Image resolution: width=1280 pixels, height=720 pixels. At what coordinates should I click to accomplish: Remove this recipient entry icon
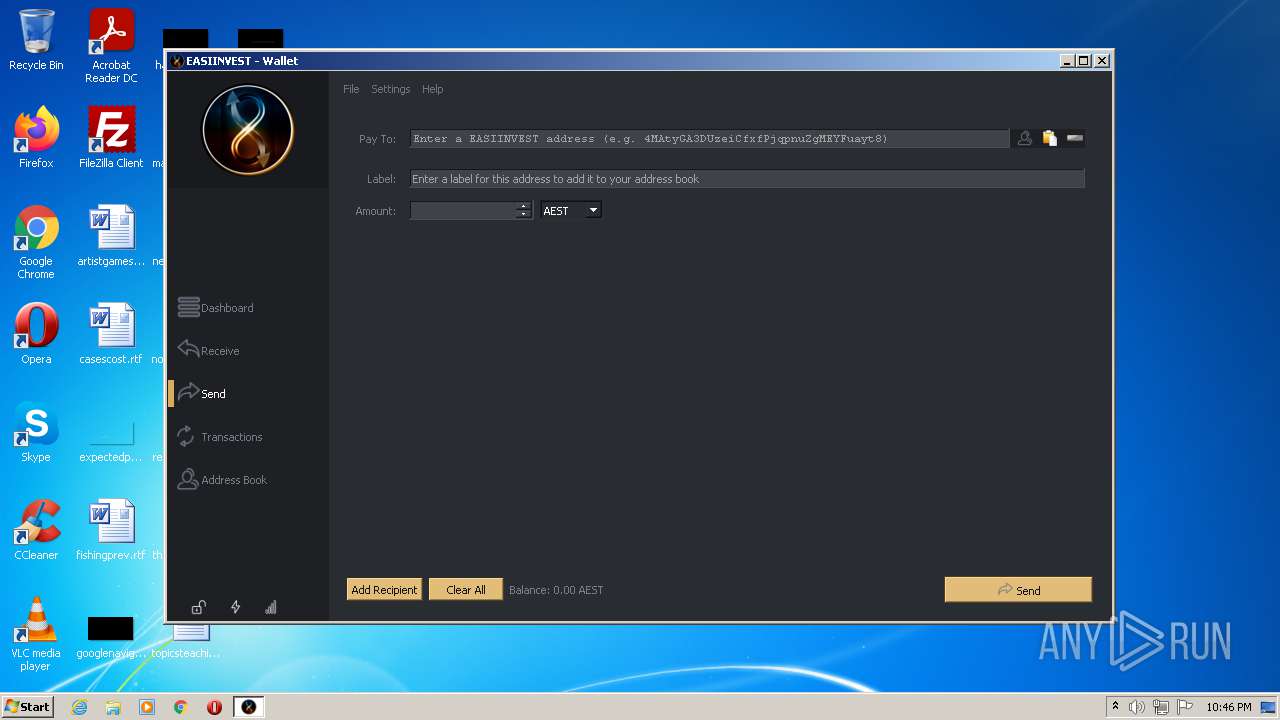tap(1075, 139)
